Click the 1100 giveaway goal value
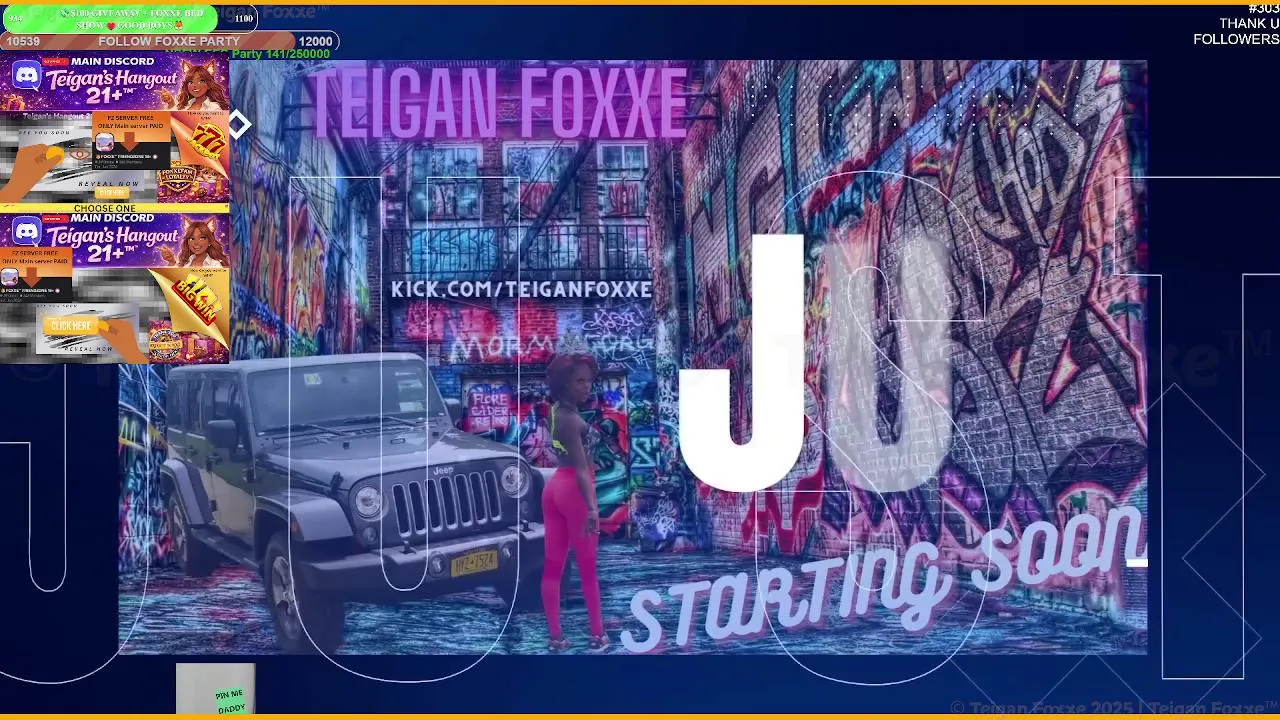 click(x=244, y=18)
